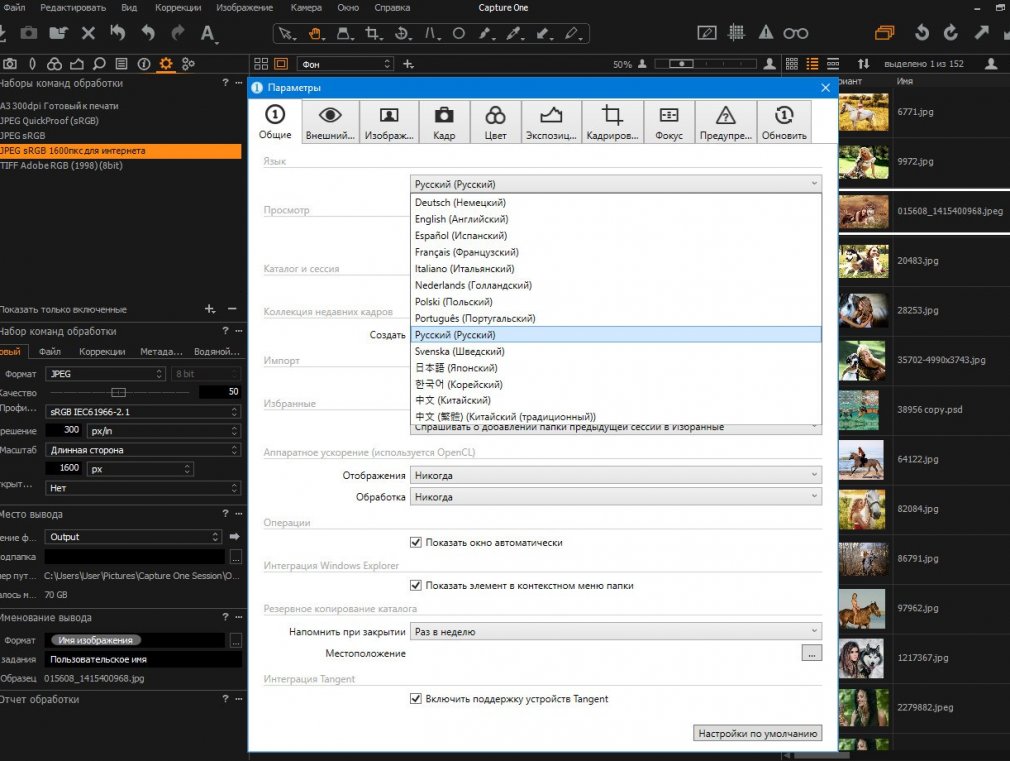This screenshot has width=1010, height=761.
Task: Switch to Водяной recipe tab
Action: 216,351
